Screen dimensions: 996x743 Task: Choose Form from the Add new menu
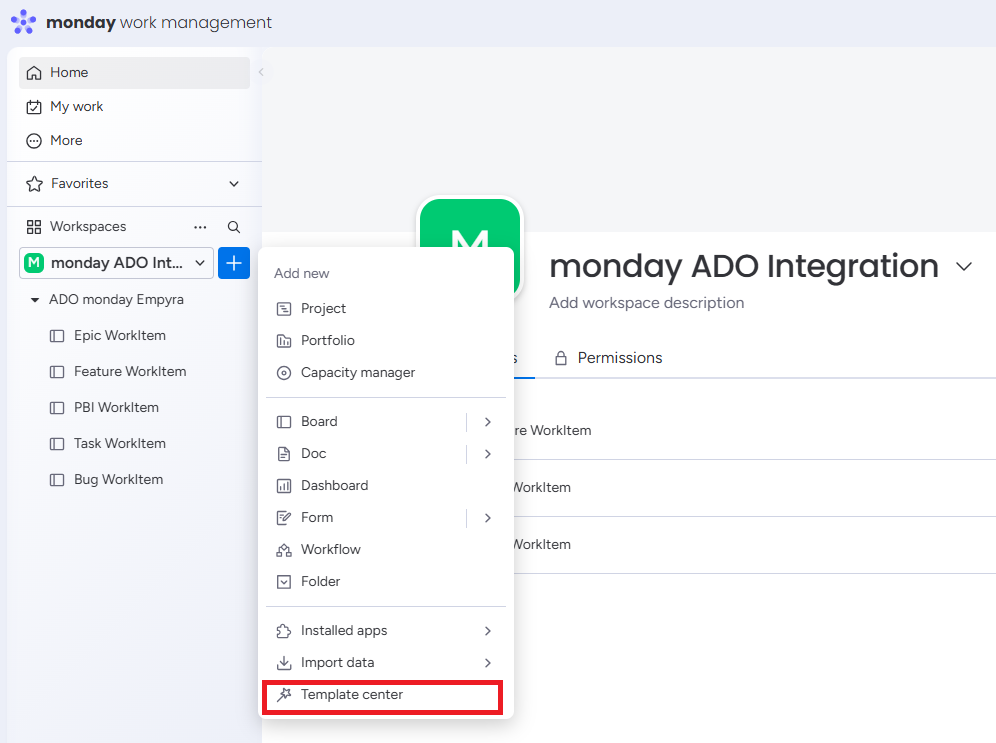[365, 518]
